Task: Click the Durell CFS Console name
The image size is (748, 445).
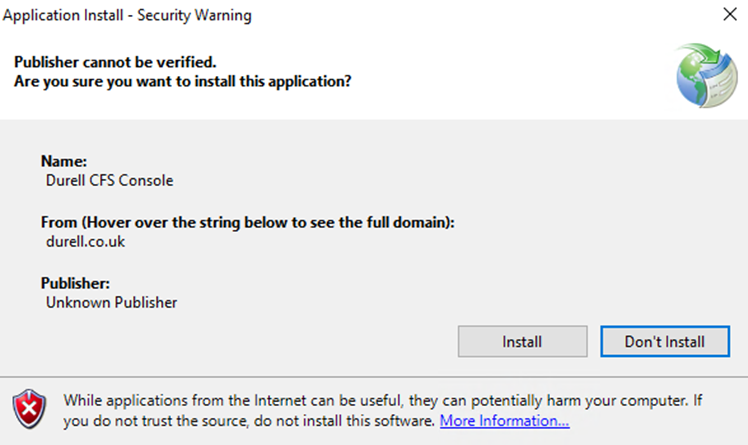Action: [x=109, y=181]
